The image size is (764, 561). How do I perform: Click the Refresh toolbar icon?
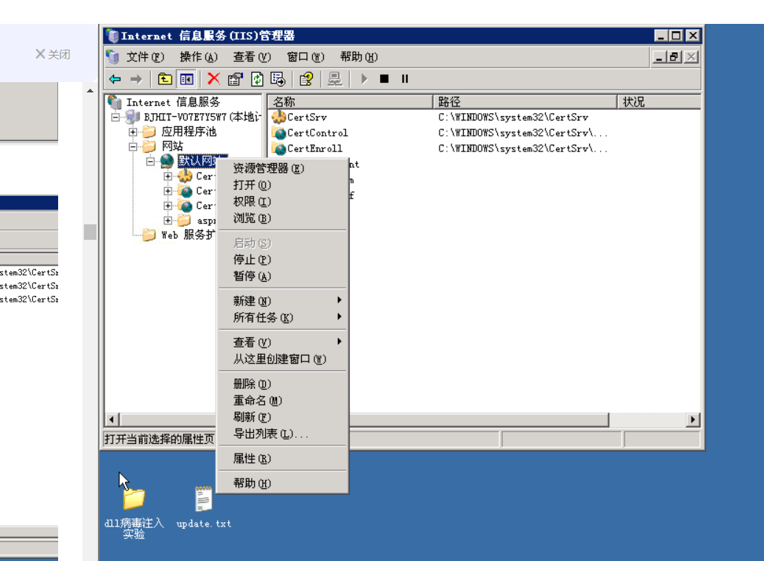(x=257, y=79)
